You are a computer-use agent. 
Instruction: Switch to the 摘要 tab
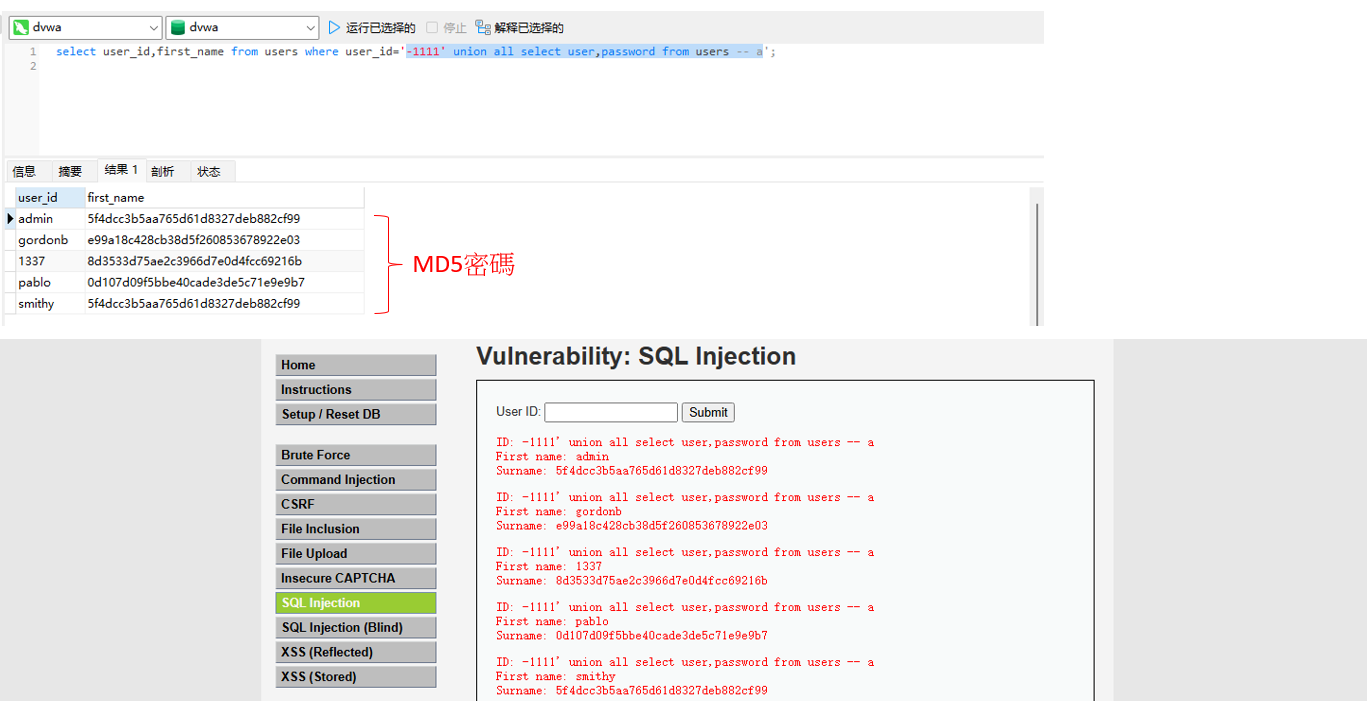[70, 171]
